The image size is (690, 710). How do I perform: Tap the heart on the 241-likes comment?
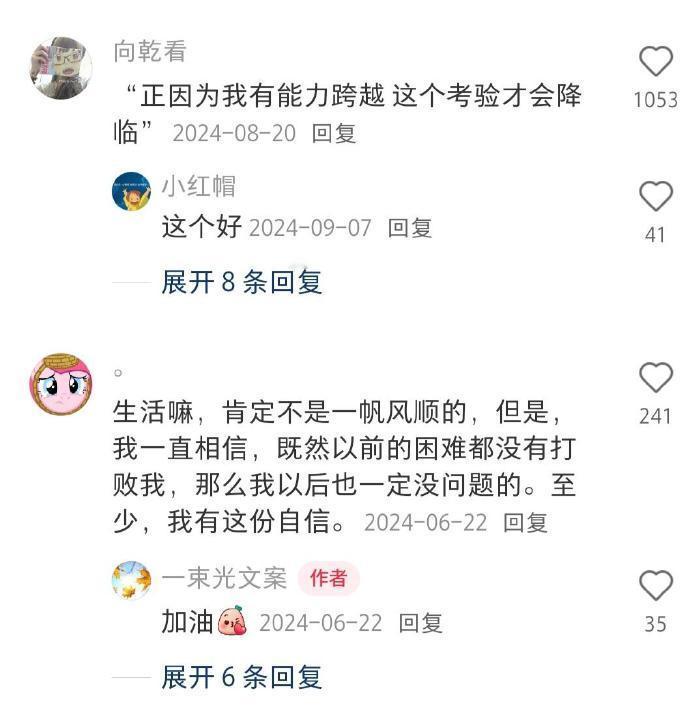pos(656,377)
